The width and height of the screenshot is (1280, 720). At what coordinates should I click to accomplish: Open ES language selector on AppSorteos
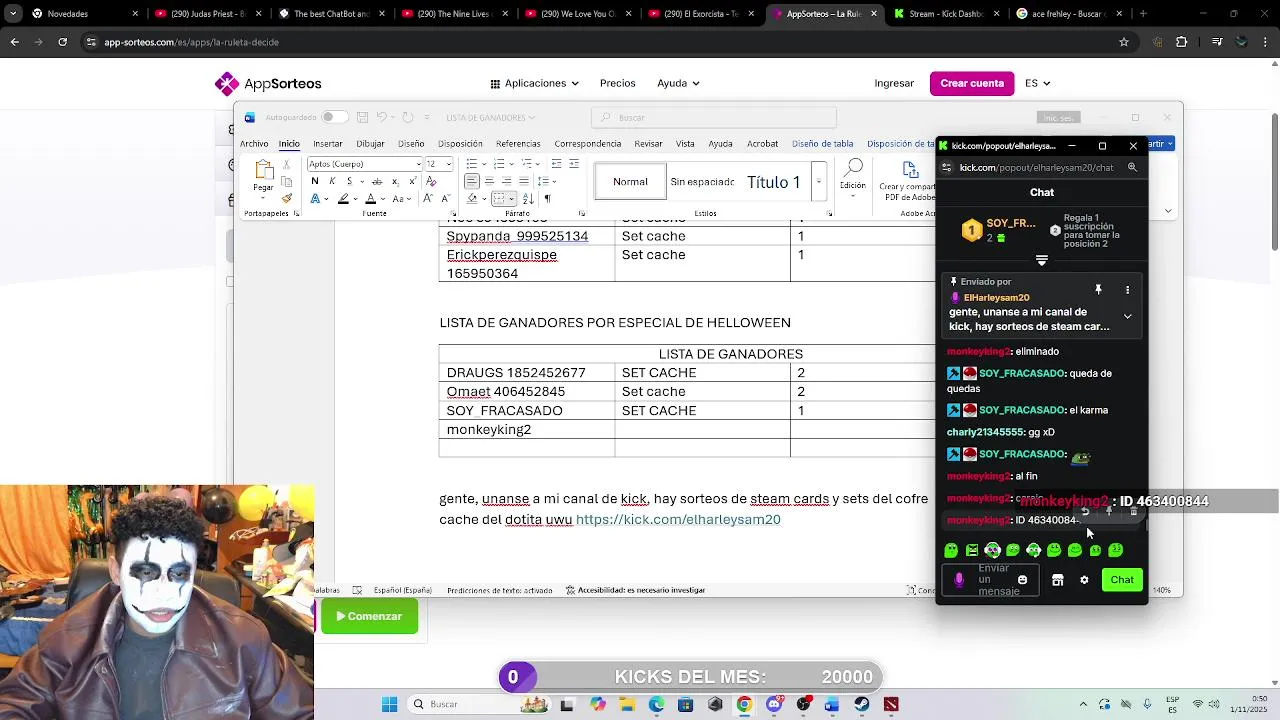(x=1037, y=83)
